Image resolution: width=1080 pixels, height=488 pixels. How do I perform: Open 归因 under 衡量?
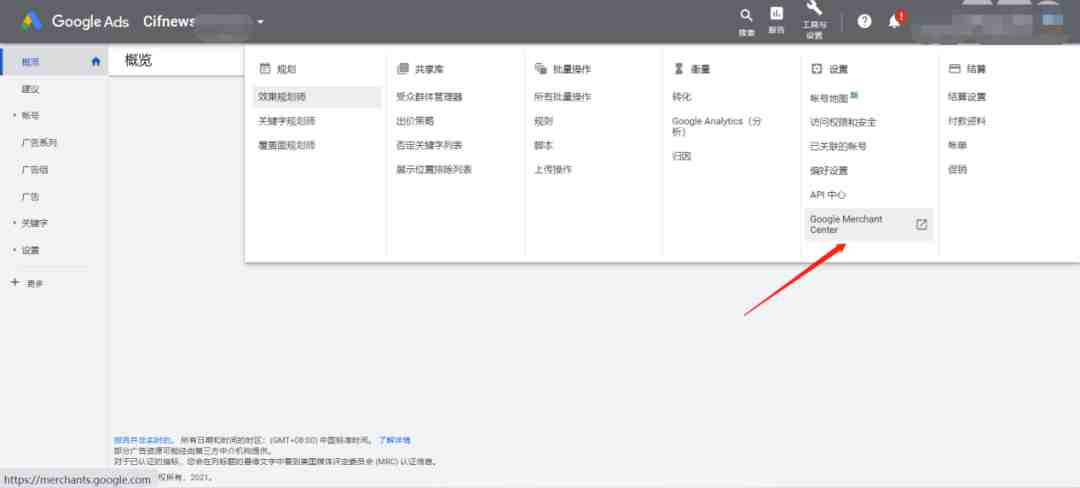coord(681,156)
